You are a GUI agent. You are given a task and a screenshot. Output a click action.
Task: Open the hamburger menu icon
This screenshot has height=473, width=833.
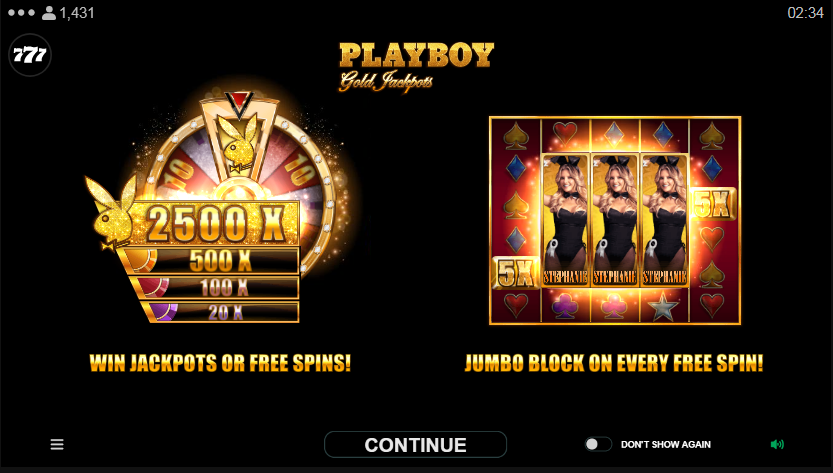click(57, 444)
